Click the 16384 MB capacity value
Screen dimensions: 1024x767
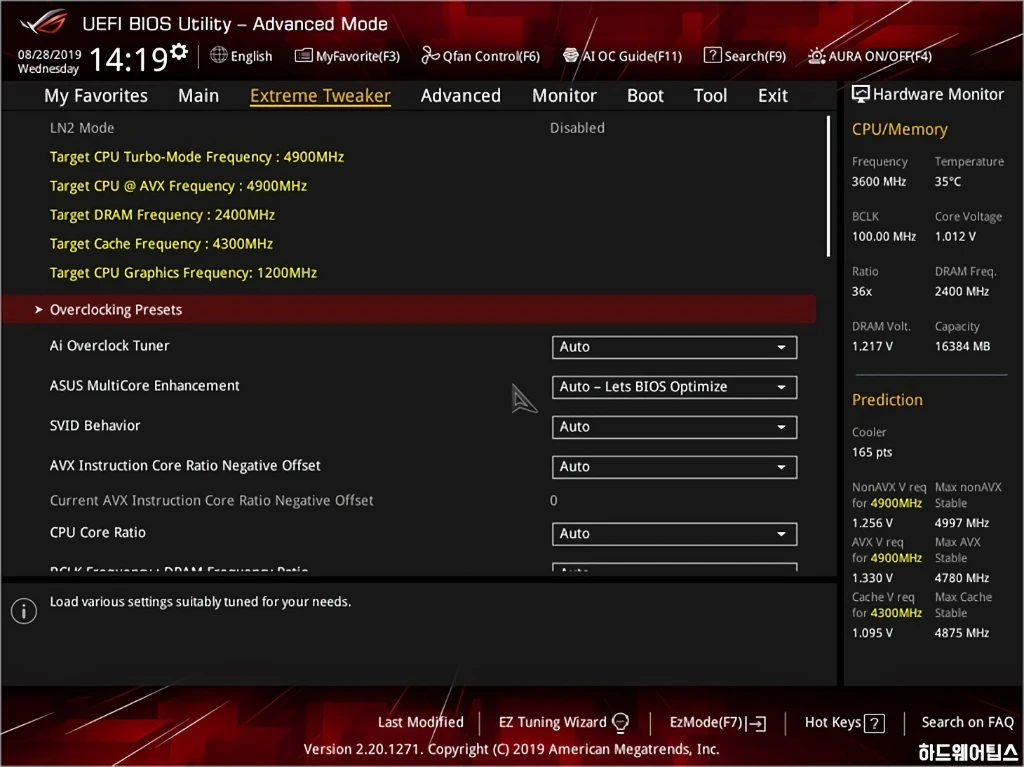point(962,346)
